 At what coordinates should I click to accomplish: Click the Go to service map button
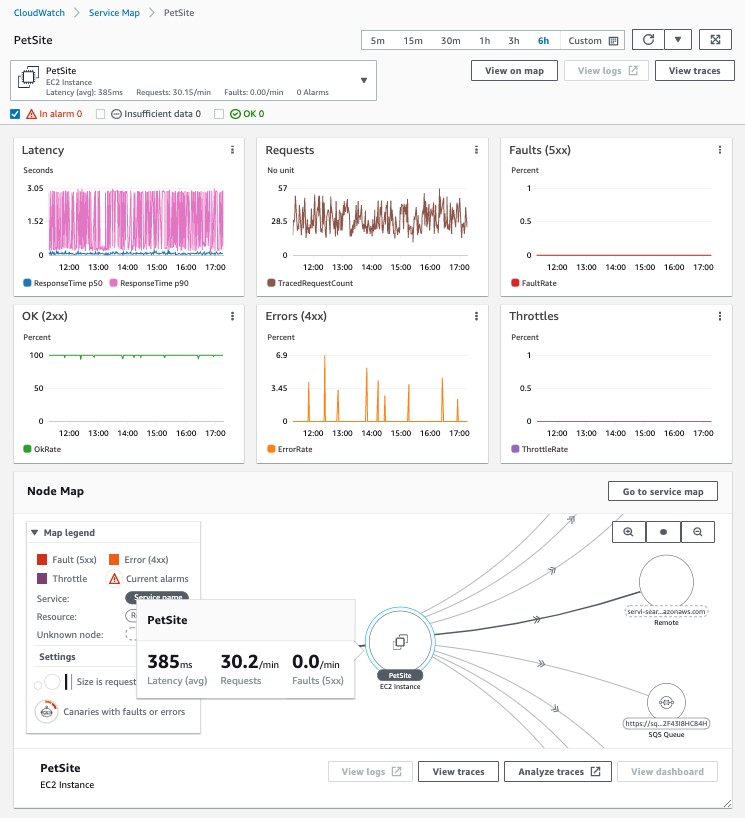coord(663,491)
